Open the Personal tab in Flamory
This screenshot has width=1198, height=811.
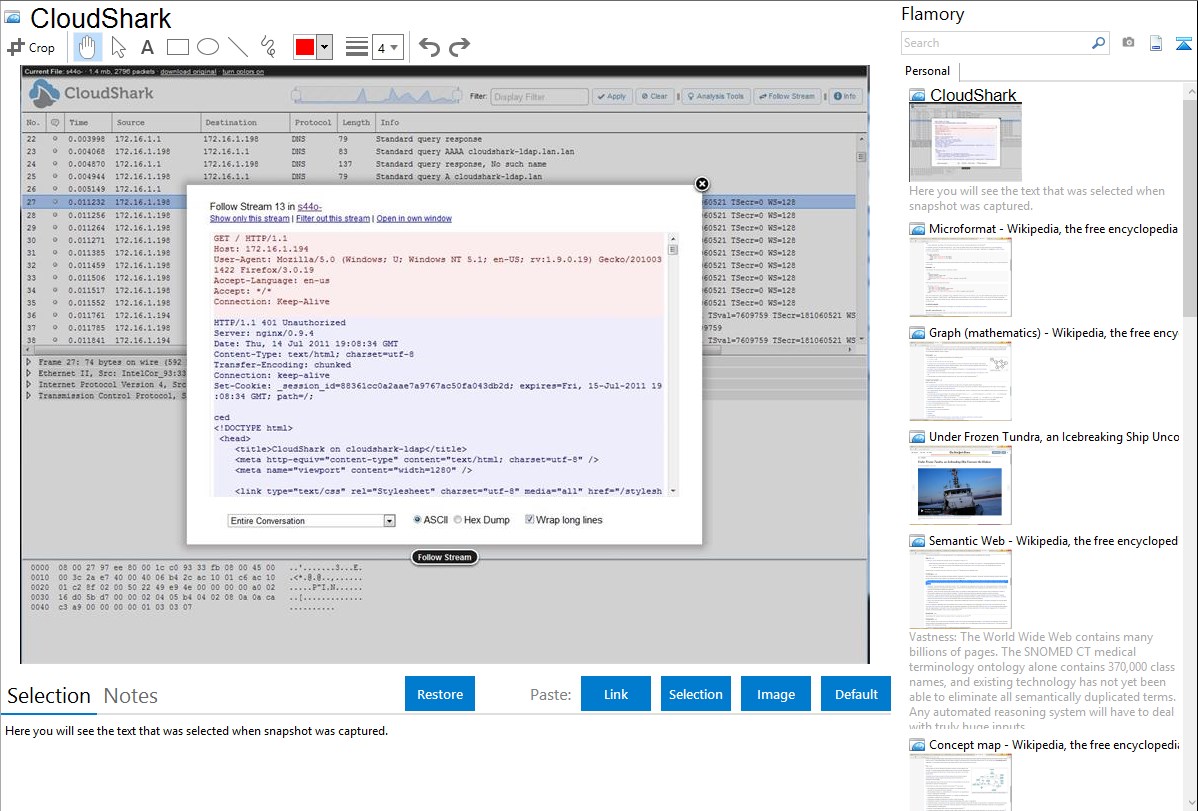(928, 71)
